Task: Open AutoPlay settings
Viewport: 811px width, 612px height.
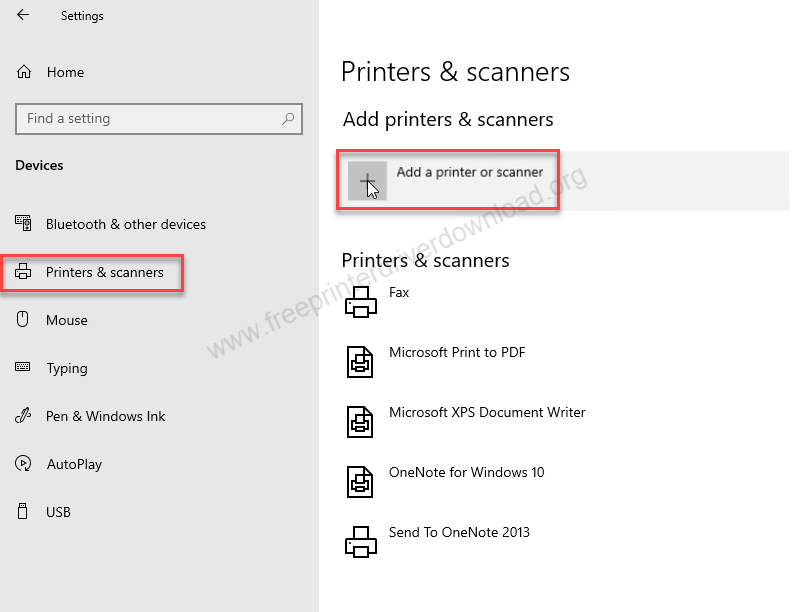Action: (74, 464)
